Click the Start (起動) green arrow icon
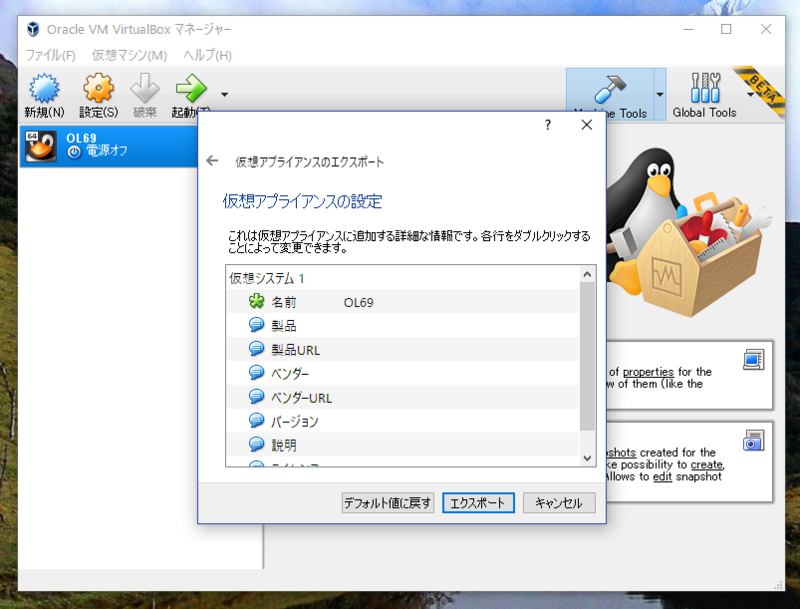Screen dimensions: 800x609 click(x=191, y=88)
